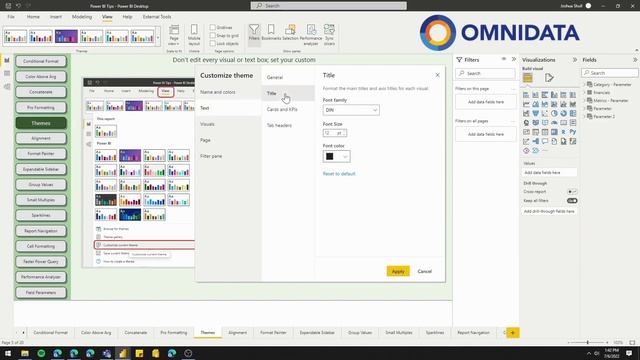
Task: Open Spotify from the taskbar
Action: point(41,353)
